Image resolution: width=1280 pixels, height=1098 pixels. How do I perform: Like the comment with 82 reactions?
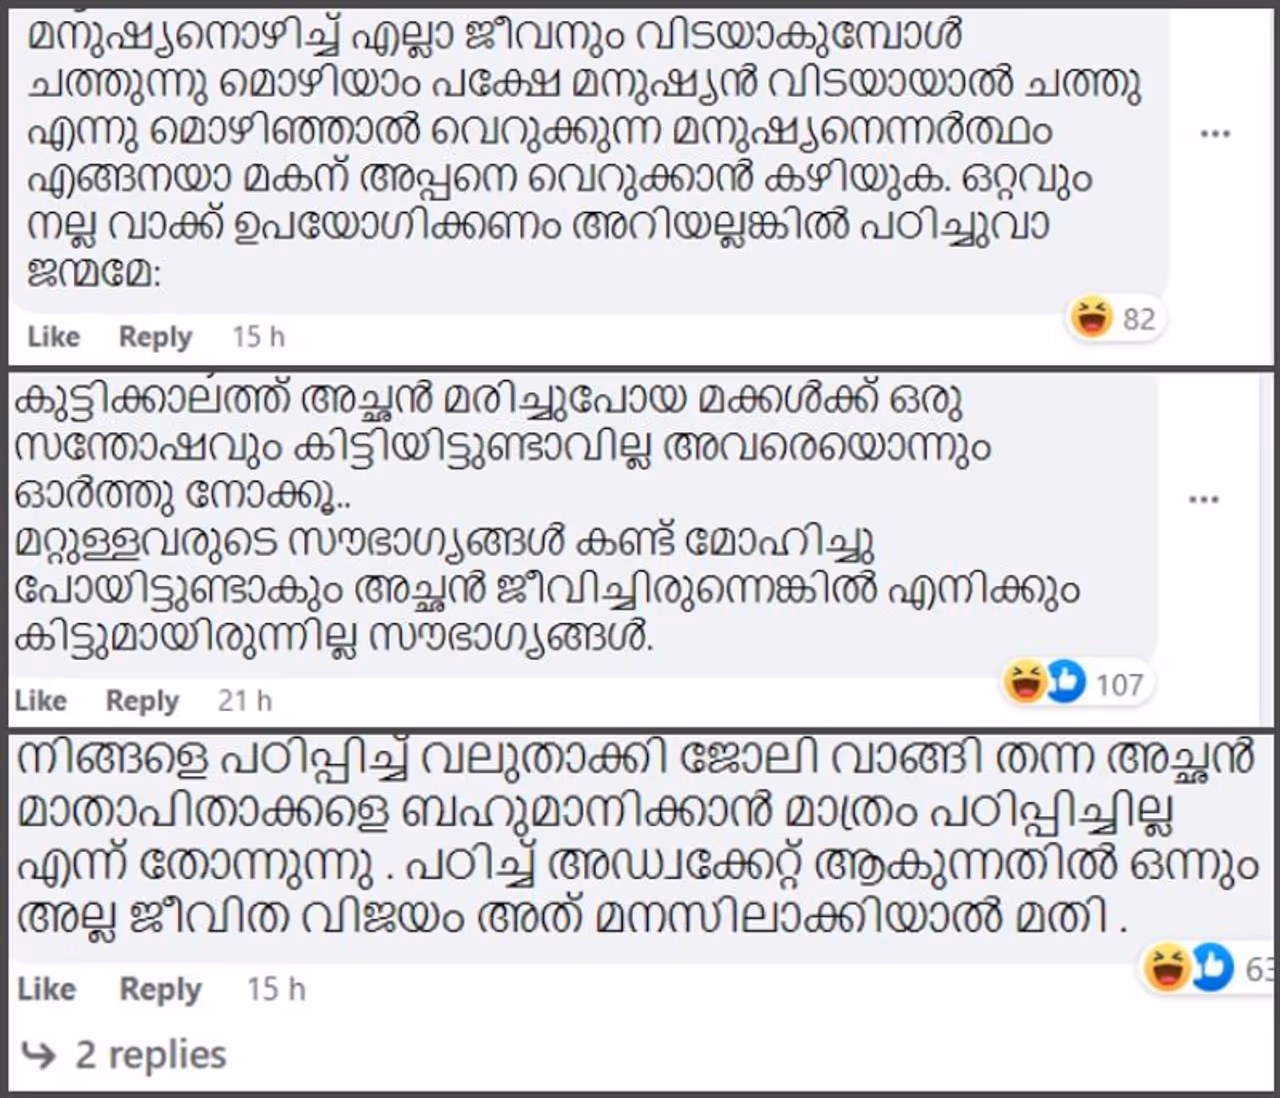[53, 337]
